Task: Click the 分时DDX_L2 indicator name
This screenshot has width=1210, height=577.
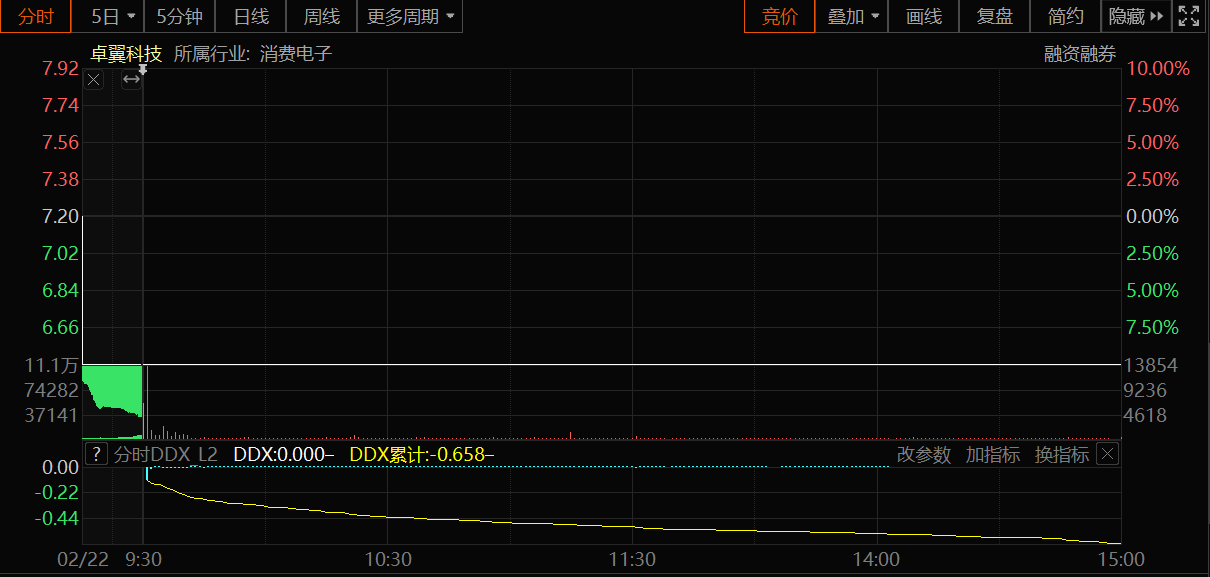Action: [x=165, y=455]
